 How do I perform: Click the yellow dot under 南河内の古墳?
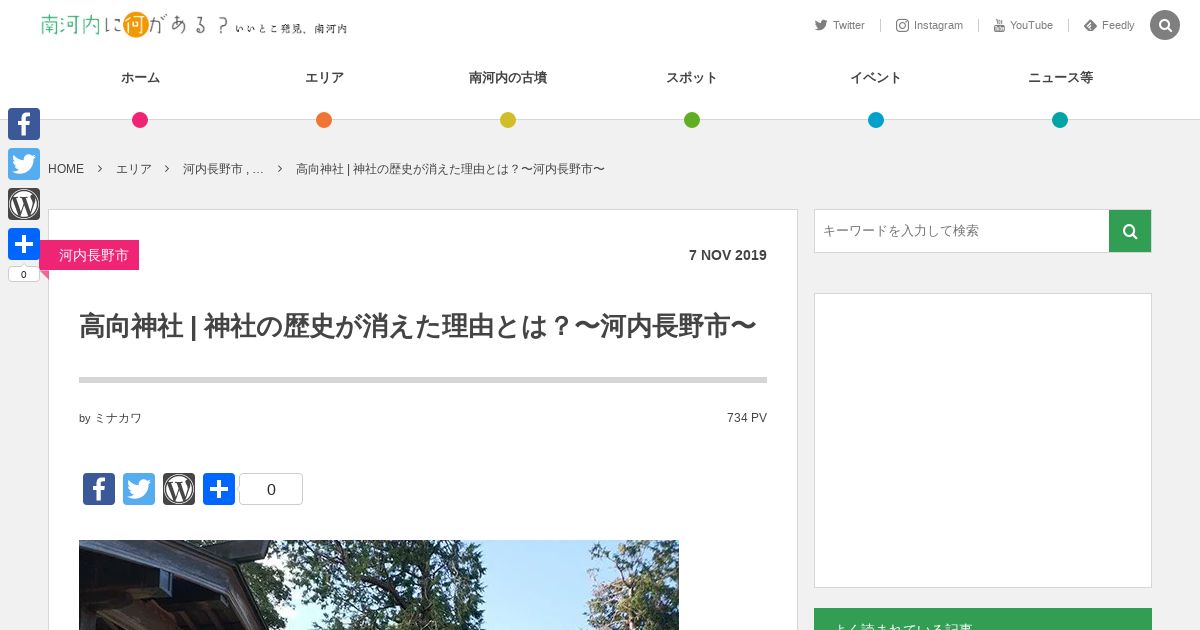(x=508, y=120)
